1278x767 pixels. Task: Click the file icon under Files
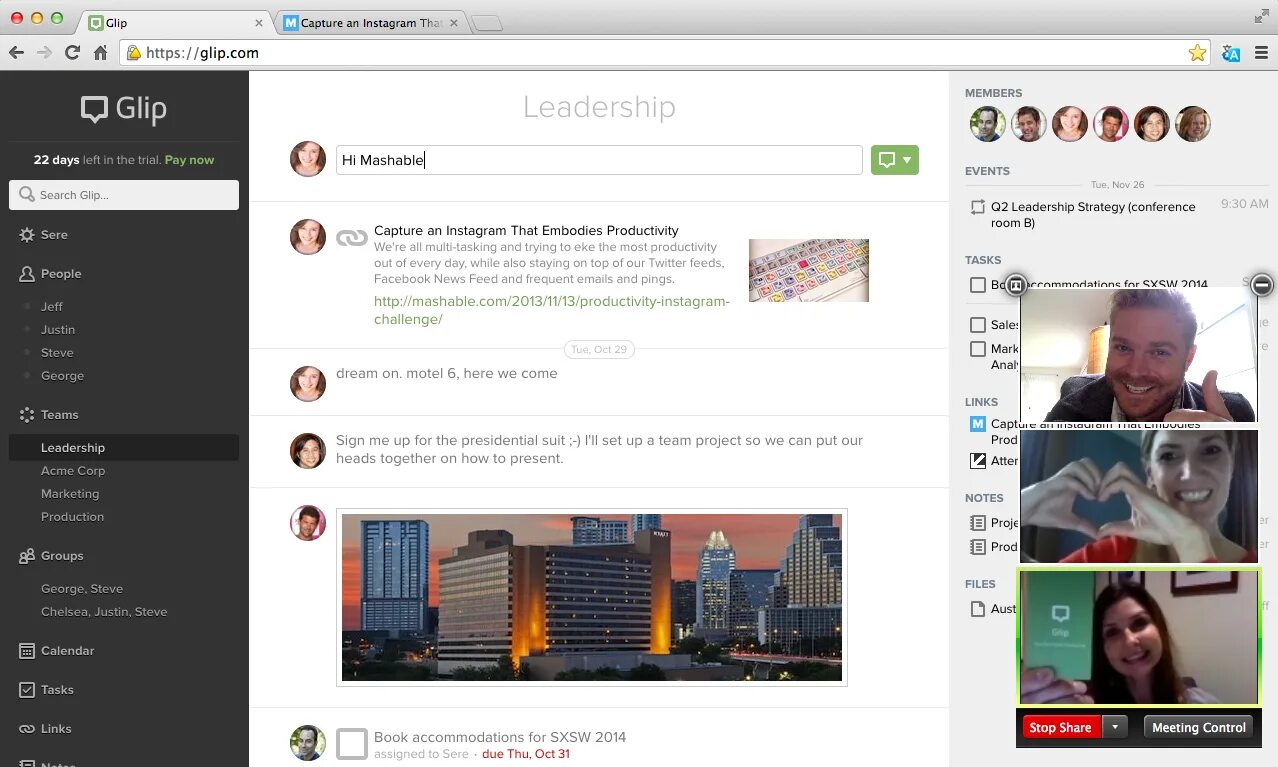click(978, 608)
